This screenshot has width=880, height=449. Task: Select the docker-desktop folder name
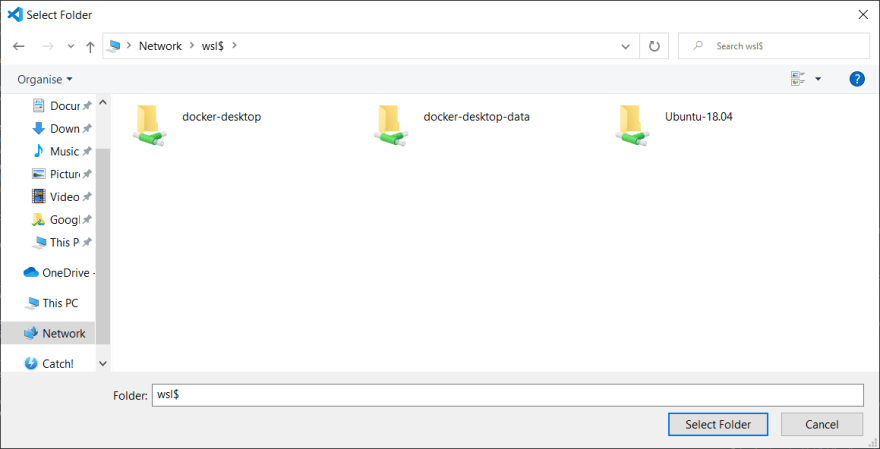tap(222, 117)
